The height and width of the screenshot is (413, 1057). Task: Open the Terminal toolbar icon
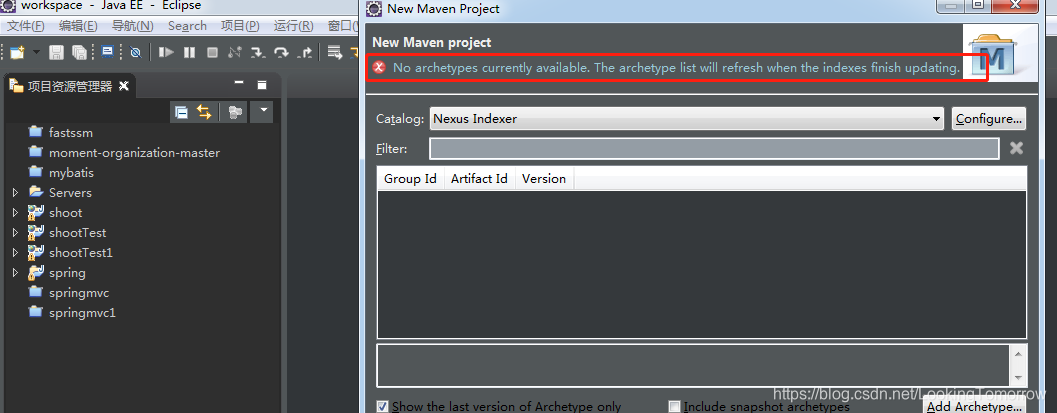[x=107, y=51]
